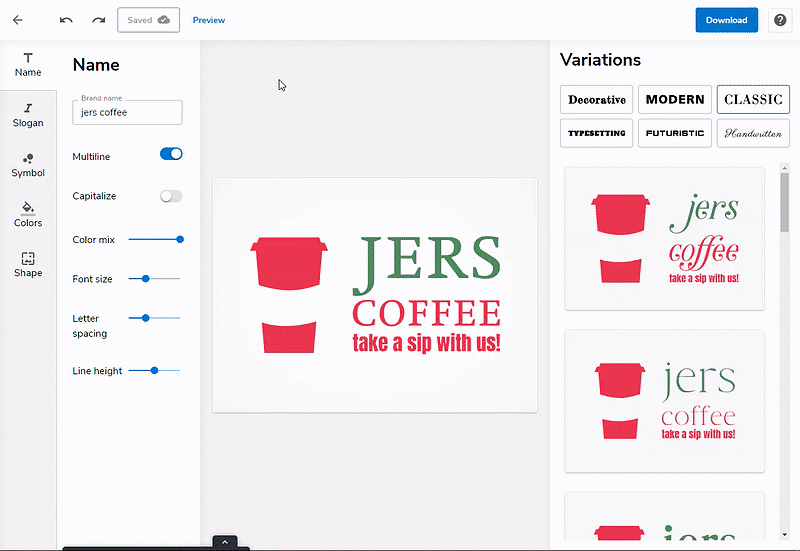The width and height of the screenshot is (800, 551).
Task: Open the Preview link
Action: tap(209, 20)
